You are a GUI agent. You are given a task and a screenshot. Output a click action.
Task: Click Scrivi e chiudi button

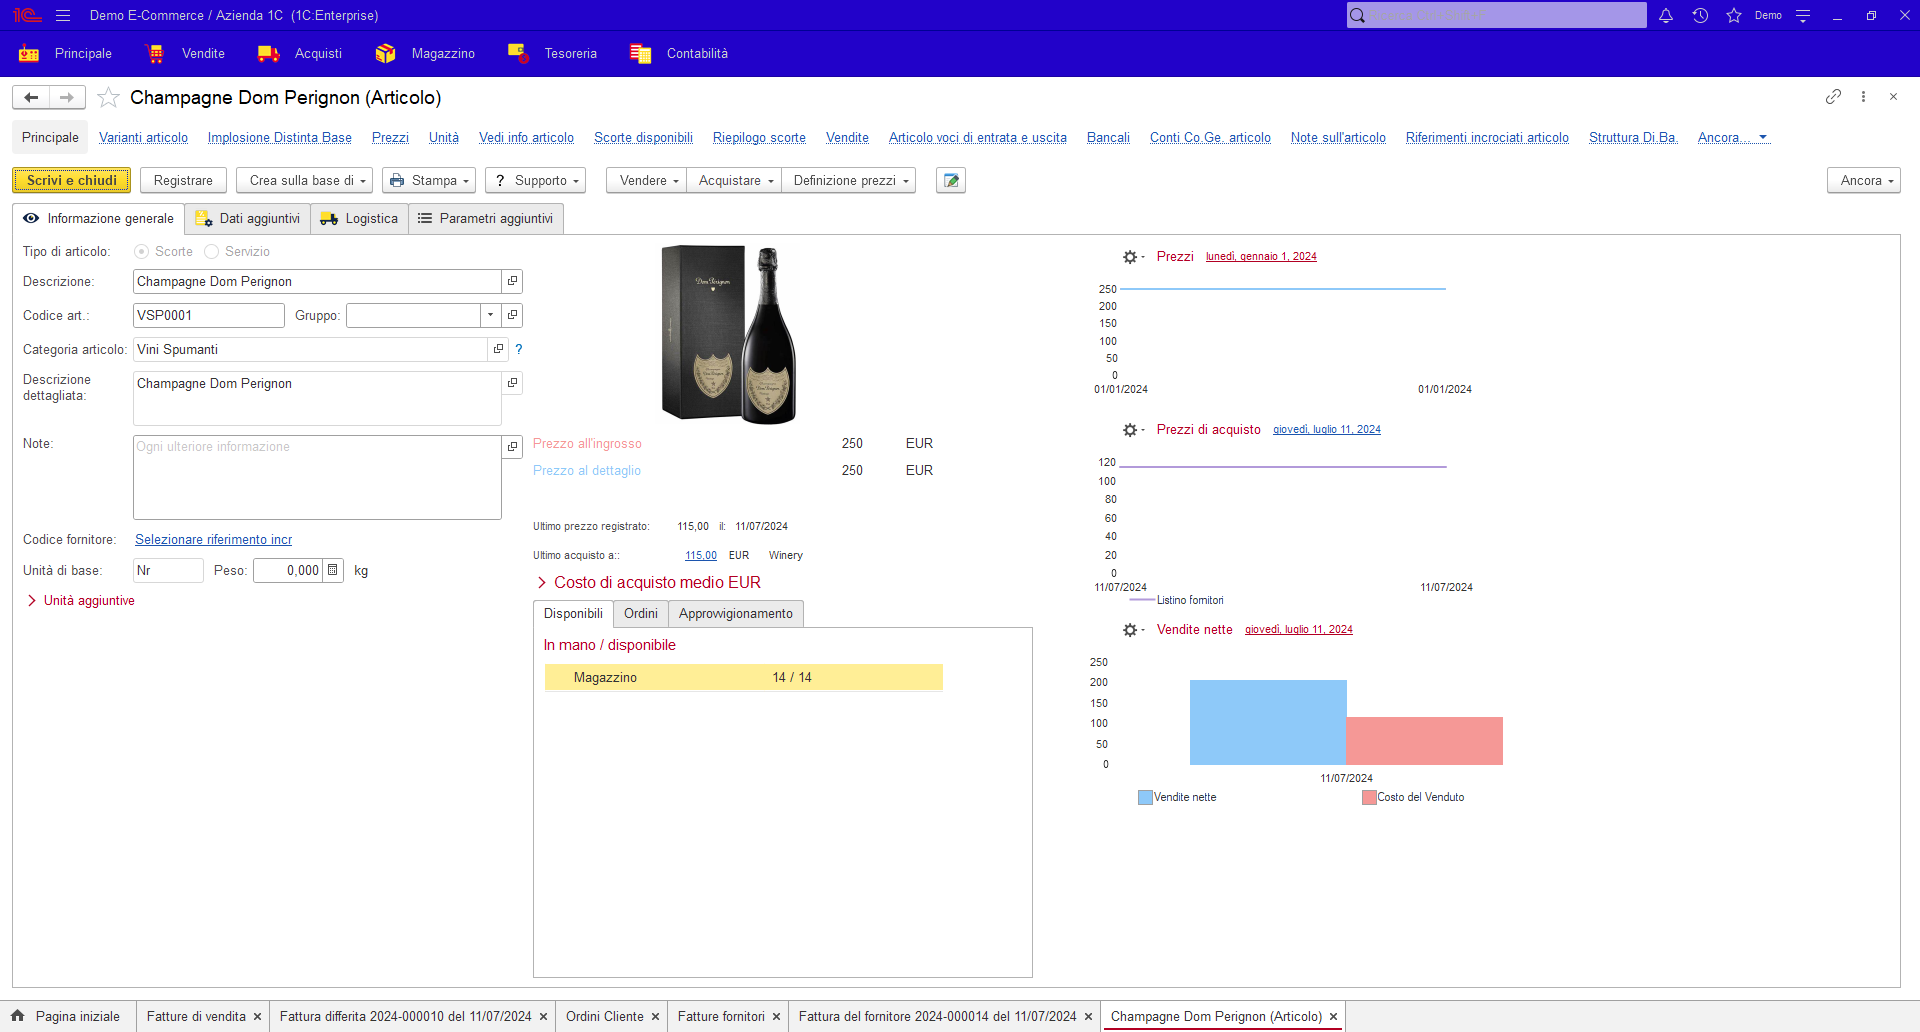tap(72, 180)
